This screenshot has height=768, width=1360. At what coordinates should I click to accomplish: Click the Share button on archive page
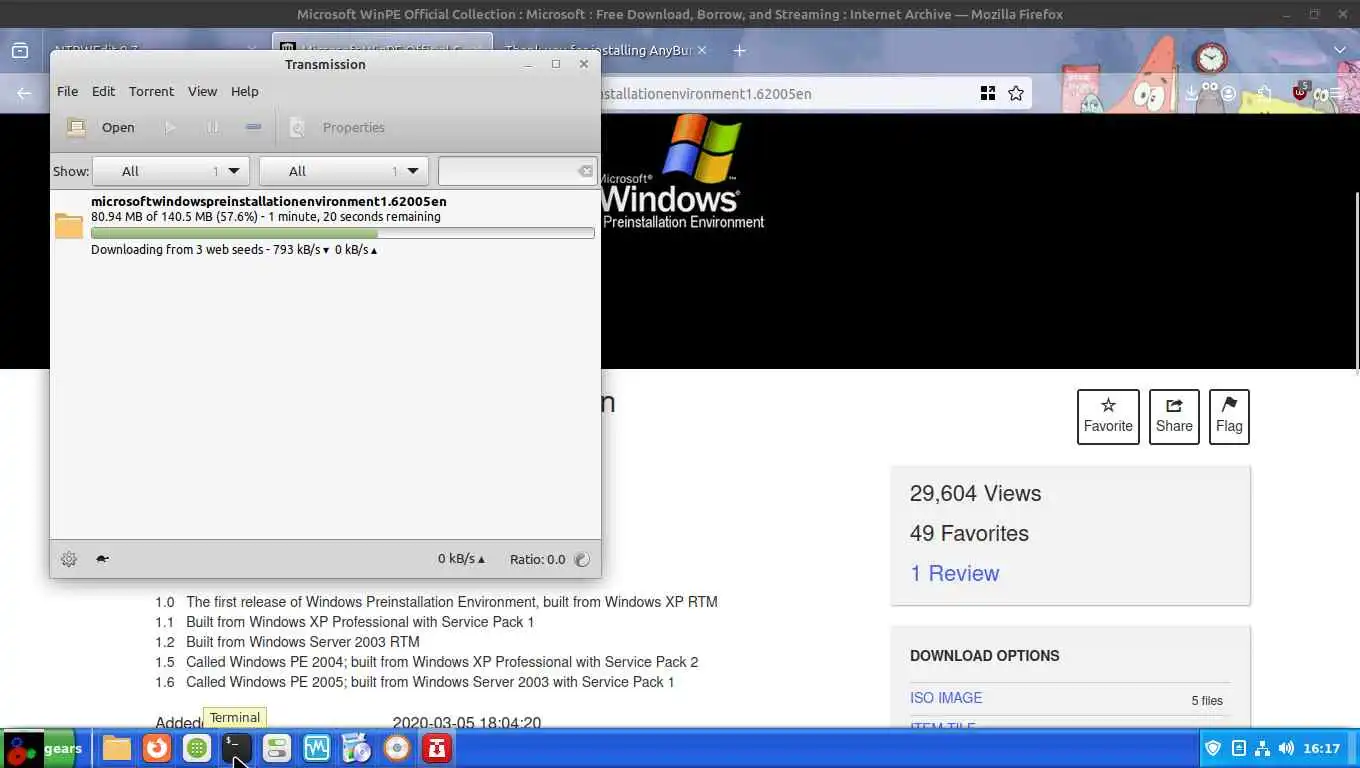1174,416
